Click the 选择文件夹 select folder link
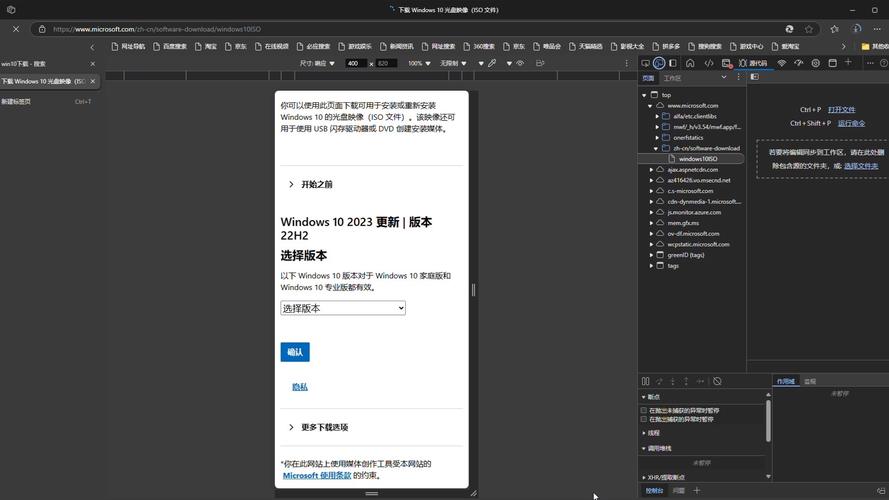The image size is (889, 500). (861, 166)
